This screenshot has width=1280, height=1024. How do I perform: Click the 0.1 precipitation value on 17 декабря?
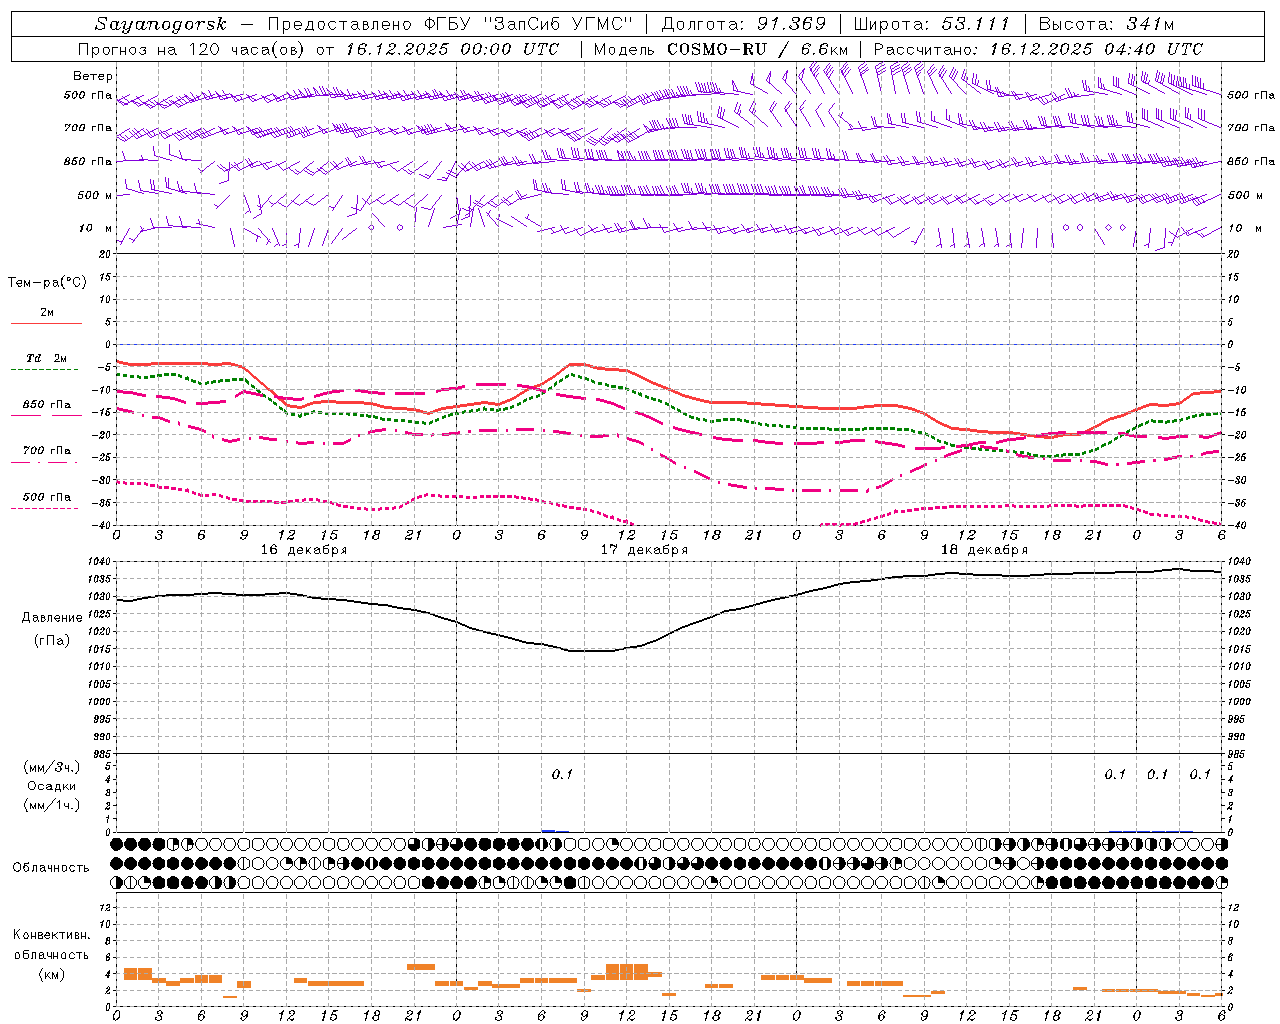562,774
